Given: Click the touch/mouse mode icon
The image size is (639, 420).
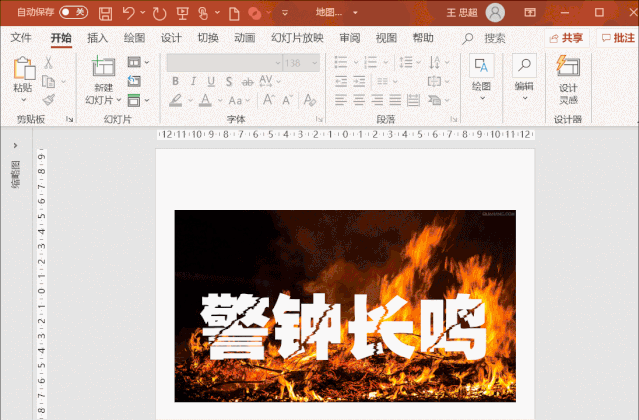Looking at the screenshot, I should [x=203, y=13].
